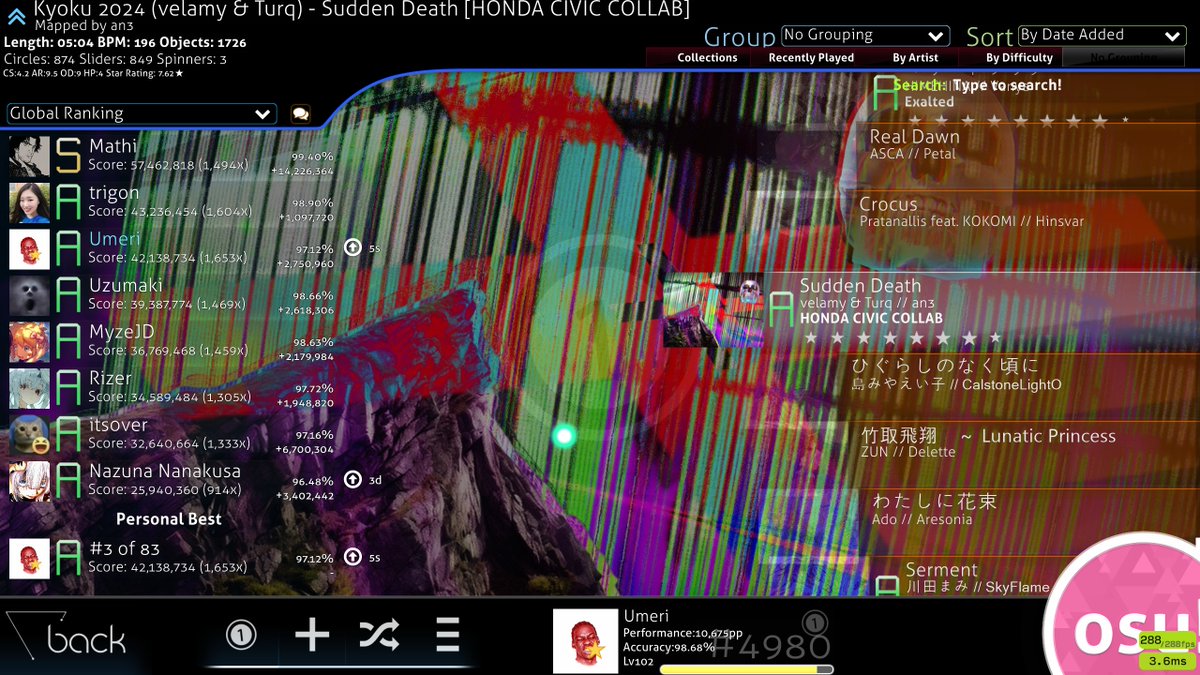Click Rizer's leaderboard score entry
Screen dimensions: 1200x675
172,389
